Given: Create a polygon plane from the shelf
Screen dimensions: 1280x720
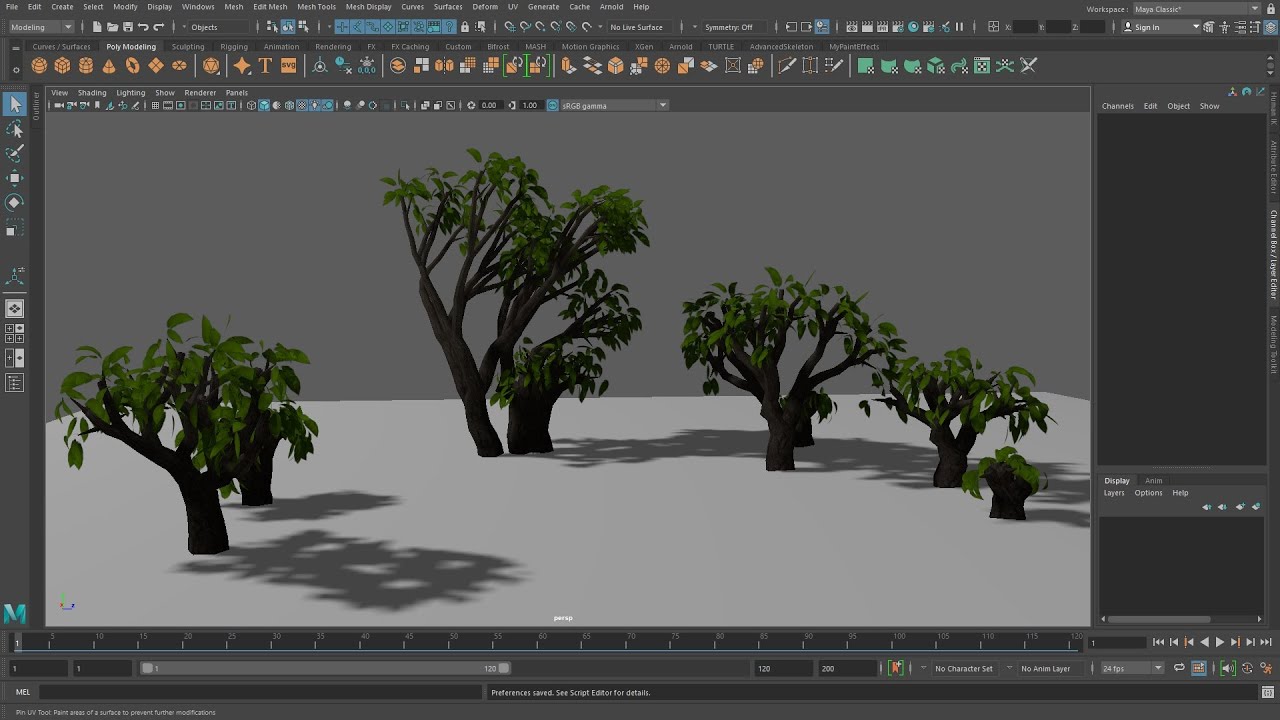Looking at the screenshot, I should pos(156,66).
